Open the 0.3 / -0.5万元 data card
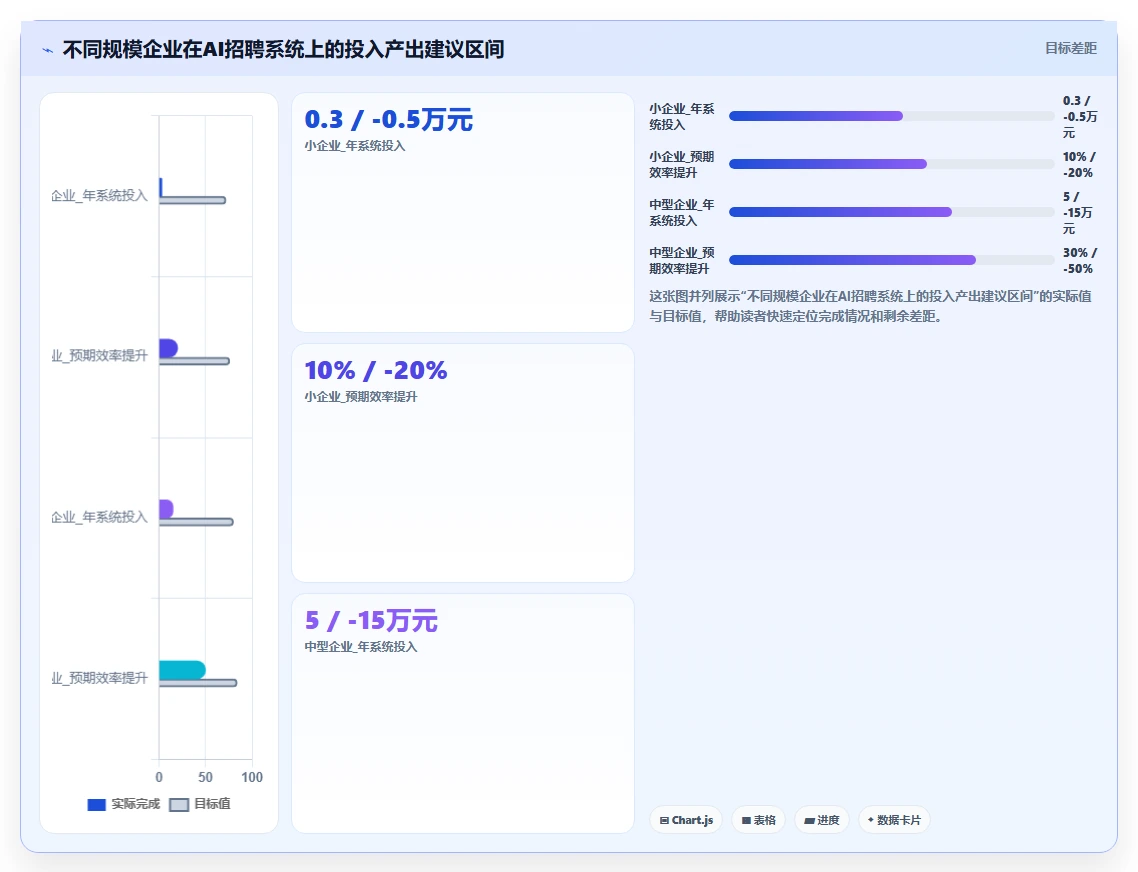Screen dimensions: 1138x872 463,212
